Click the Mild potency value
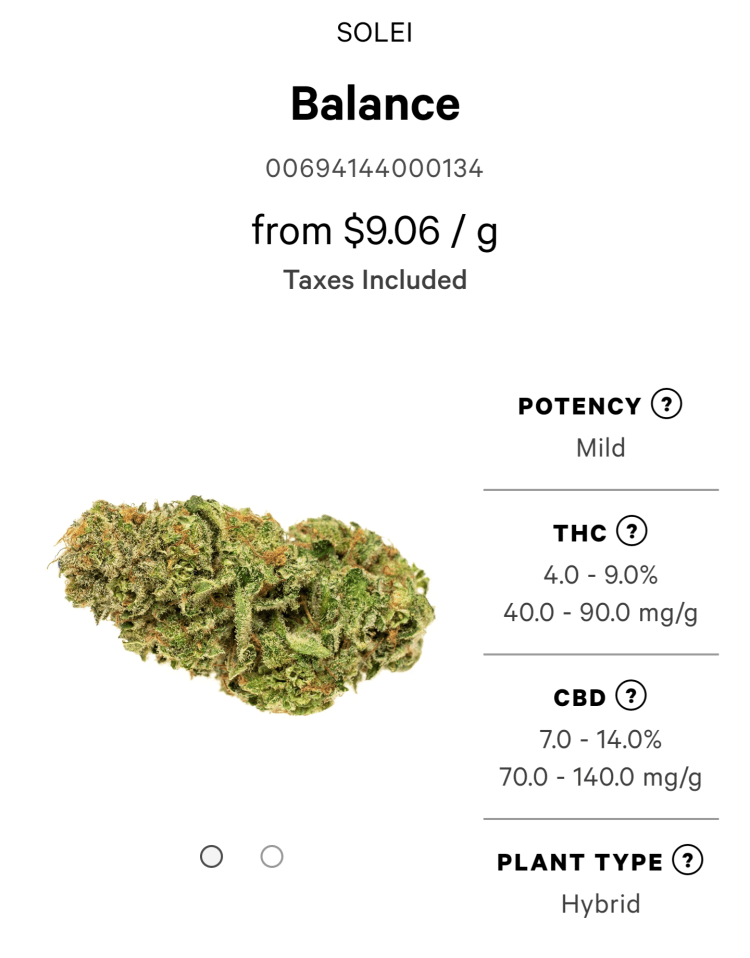Viewport: 750px width, 958px height. 600,447
